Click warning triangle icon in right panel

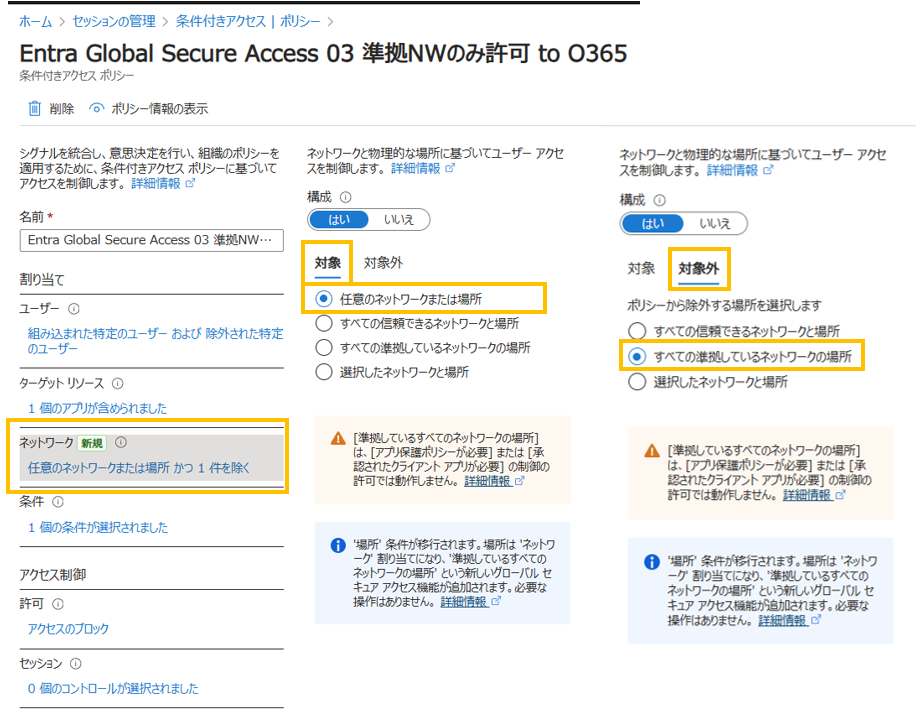652,451
